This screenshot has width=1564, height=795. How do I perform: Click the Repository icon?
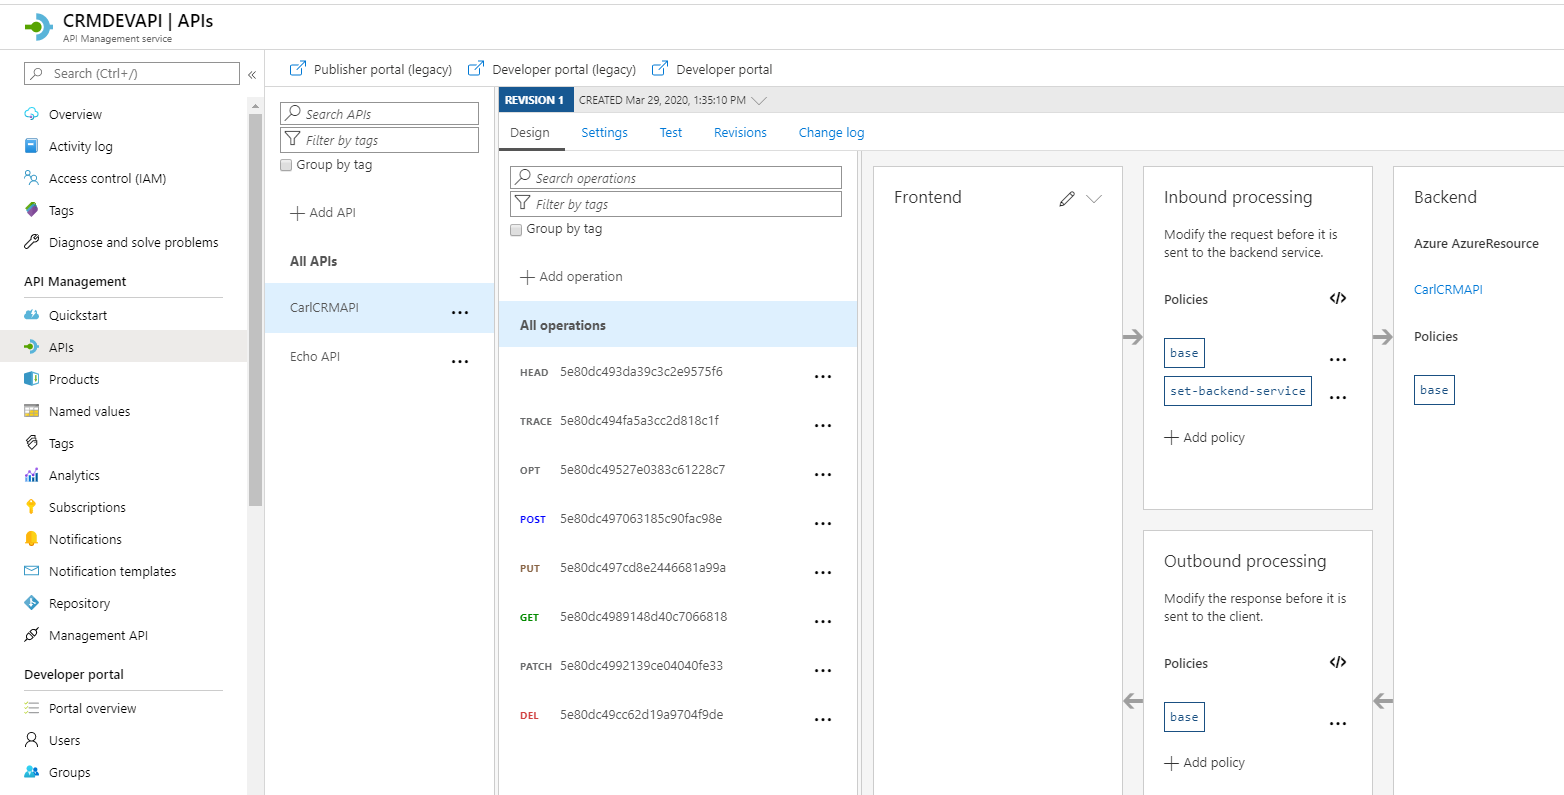tap(31, 603)
